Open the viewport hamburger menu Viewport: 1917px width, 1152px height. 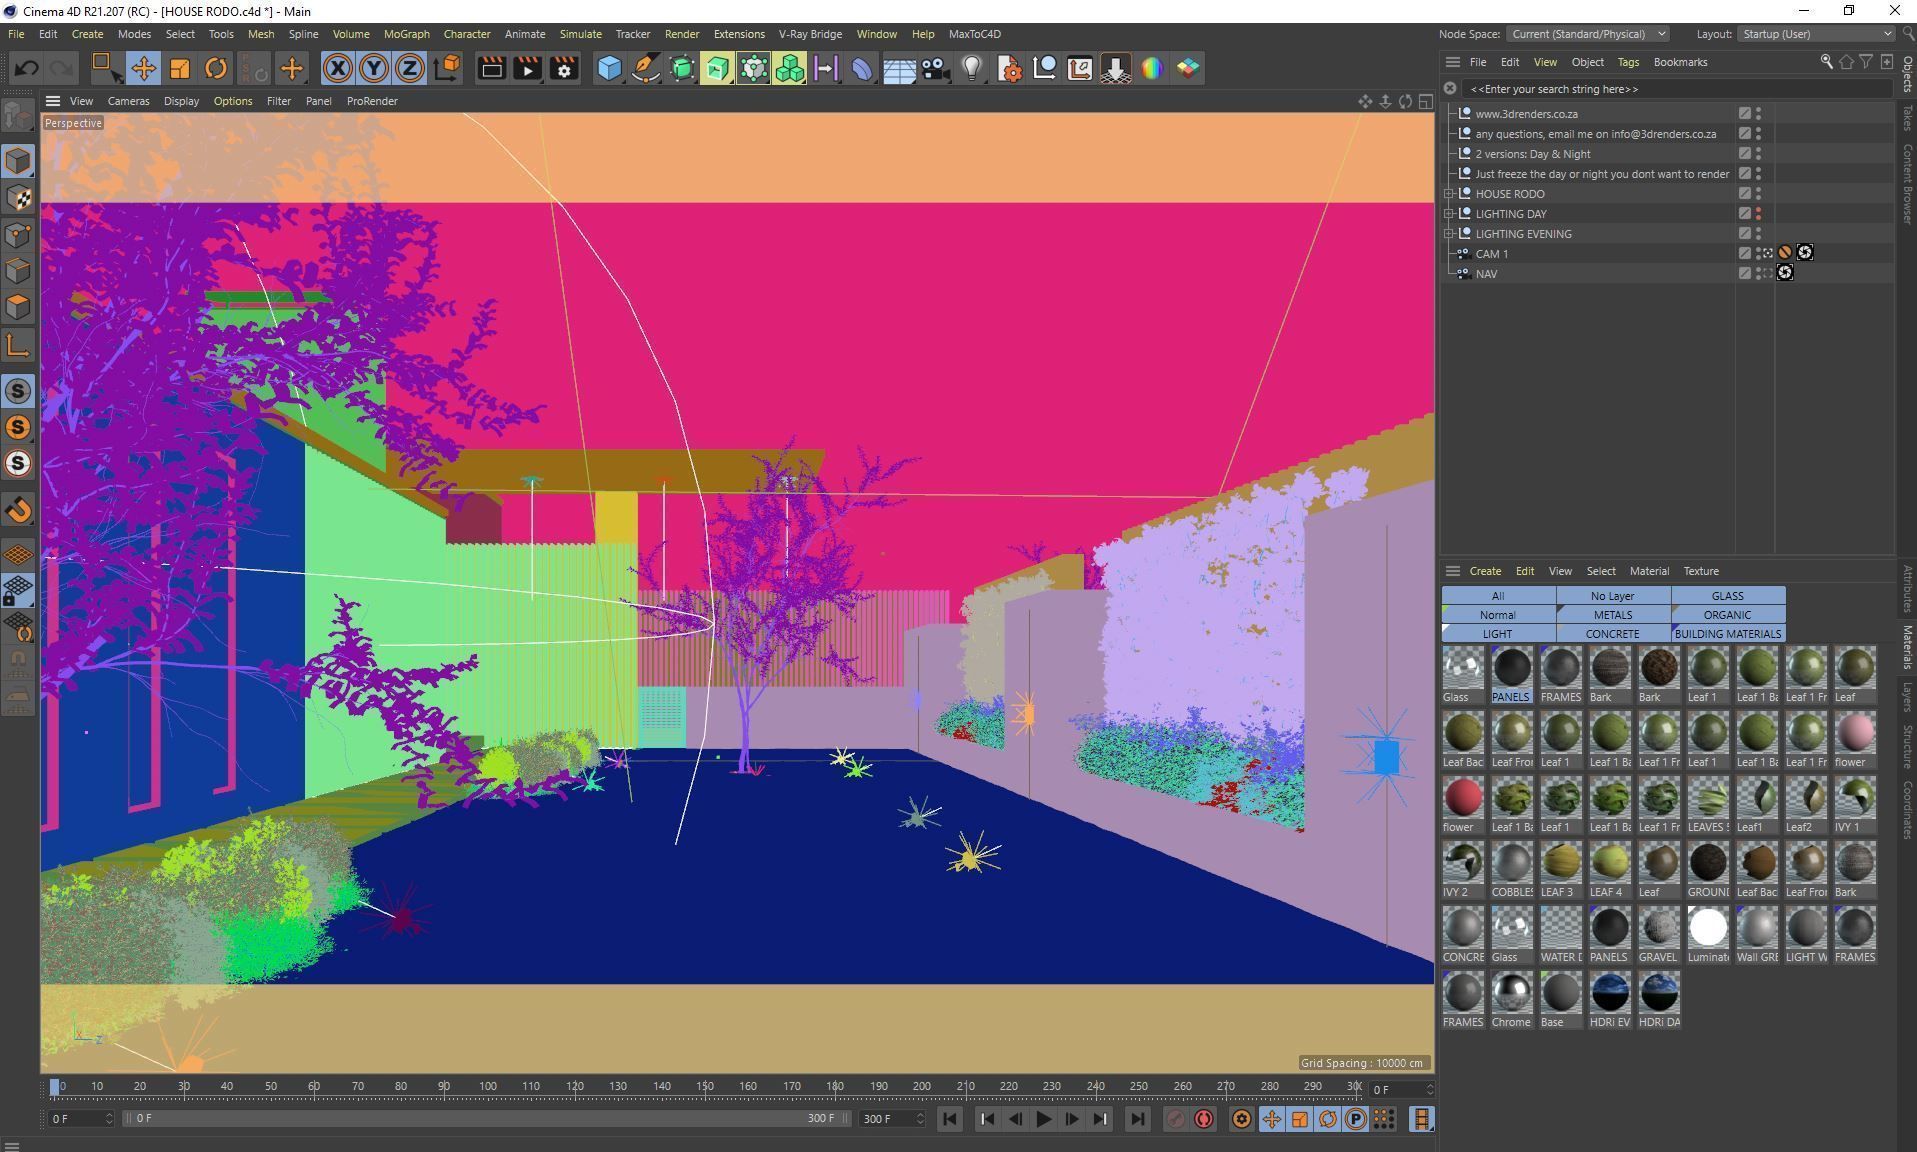click(53, 101)
